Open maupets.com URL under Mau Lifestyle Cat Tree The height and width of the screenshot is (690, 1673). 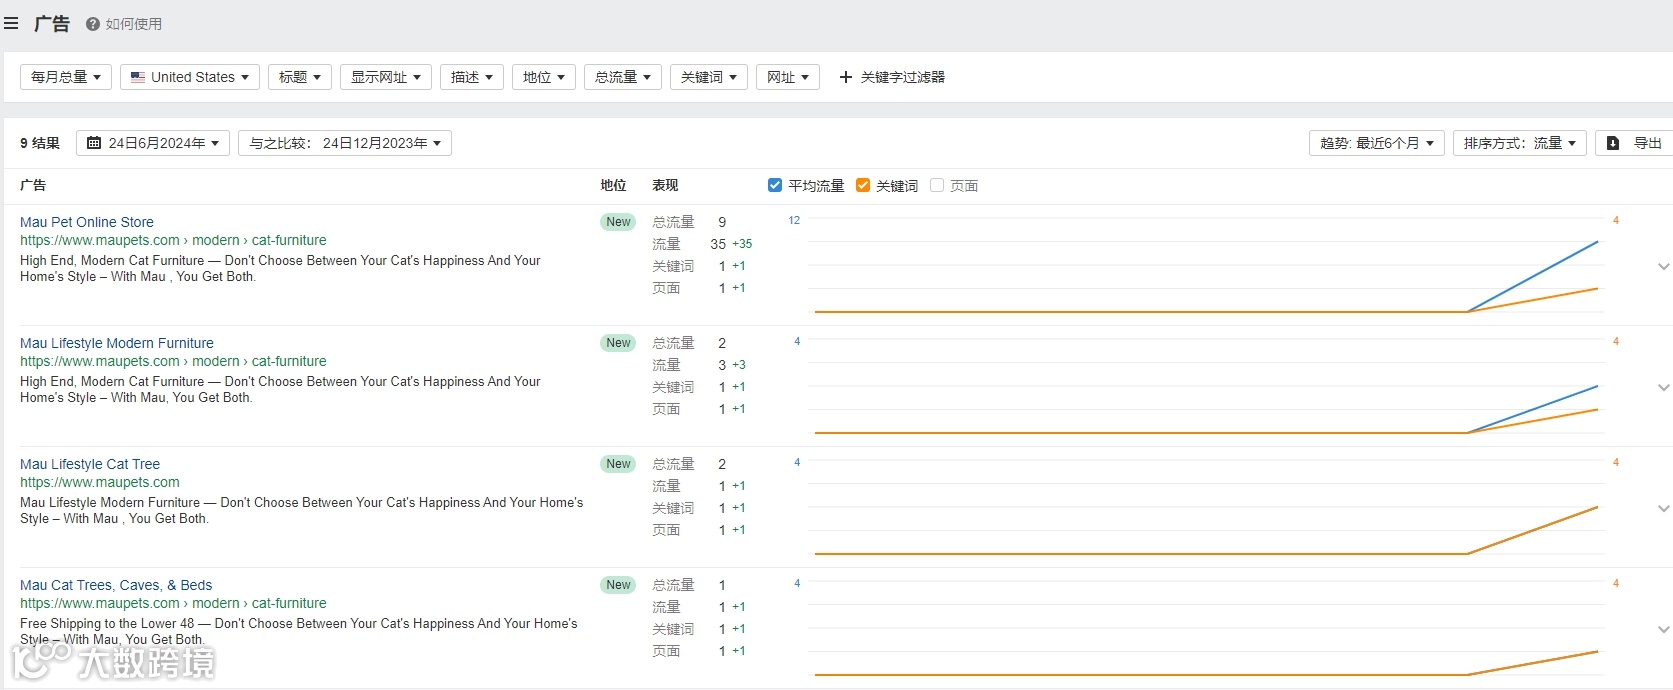tap(100, 482)
